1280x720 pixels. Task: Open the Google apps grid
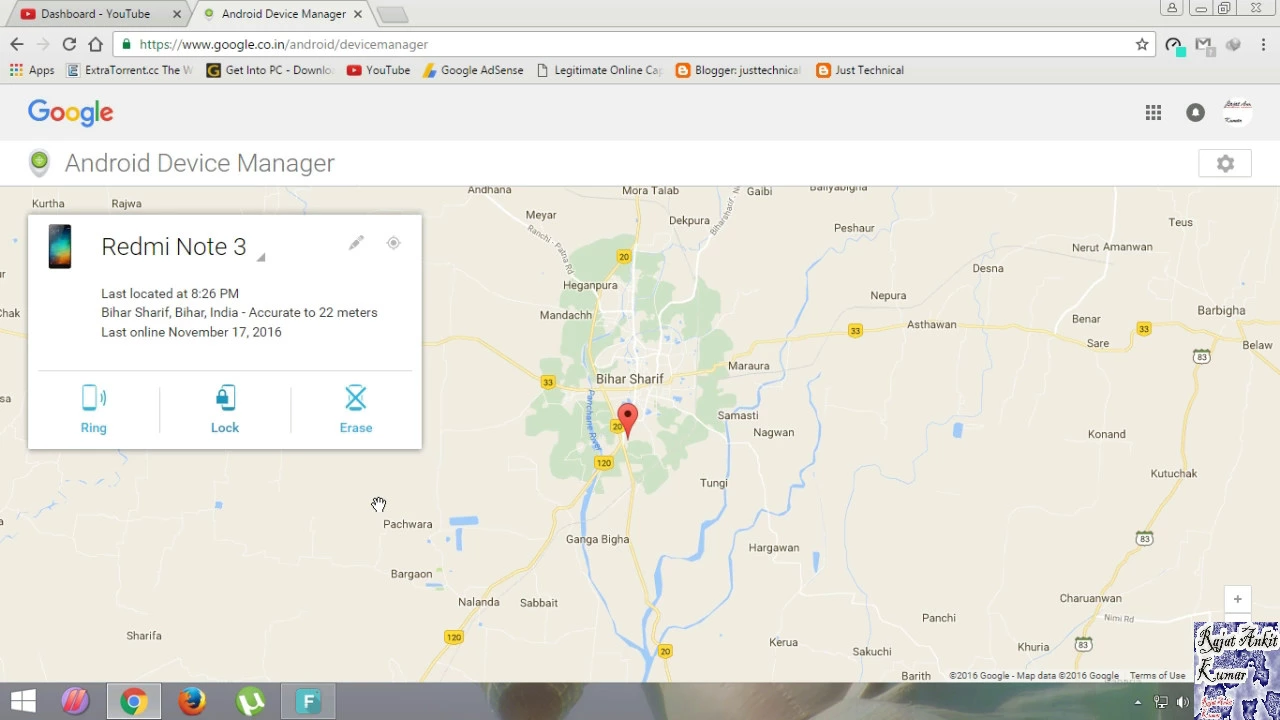(x=1153, y=113)
